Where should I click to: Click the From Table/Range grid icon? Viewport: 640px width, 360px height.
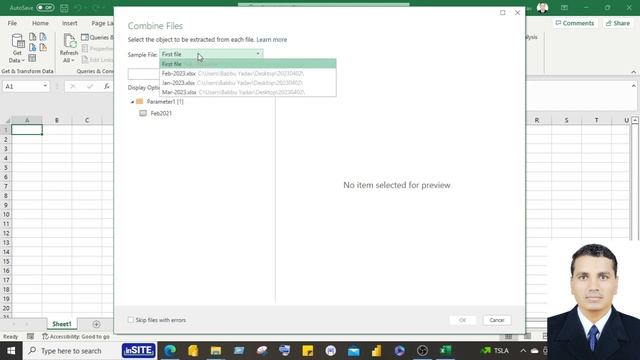(x=32, y=58)
